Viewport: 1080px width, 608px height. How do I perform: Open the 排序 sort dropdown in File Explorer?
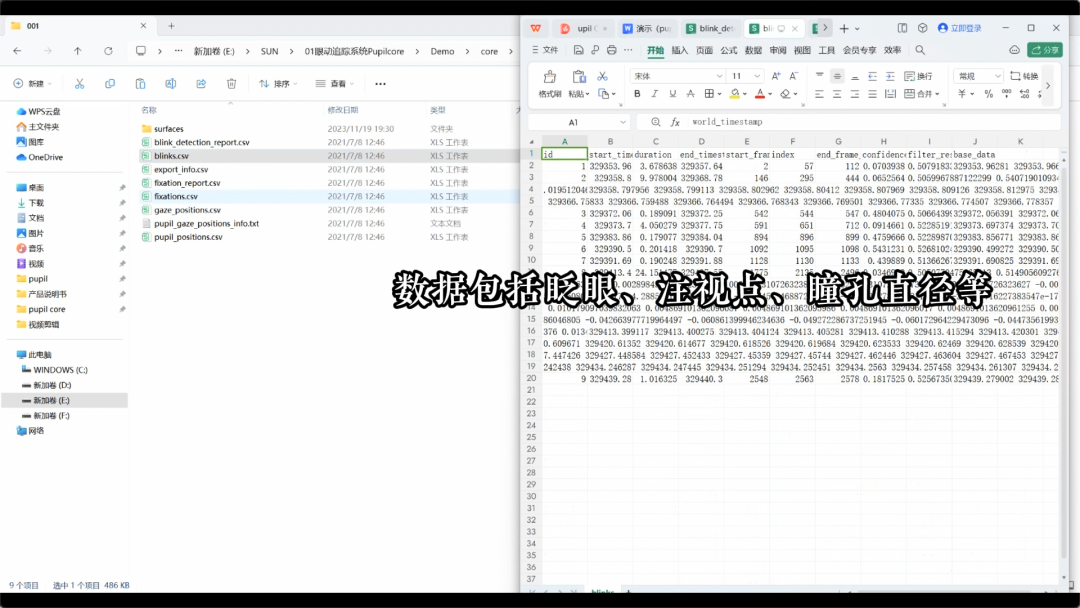click(x=278, y=83)
